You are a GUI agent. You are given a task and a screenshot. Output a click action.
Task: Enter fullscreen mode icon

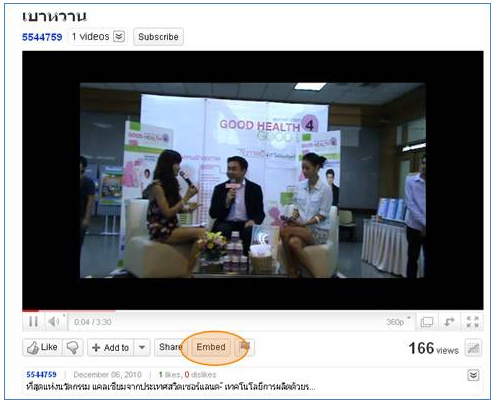472,322
